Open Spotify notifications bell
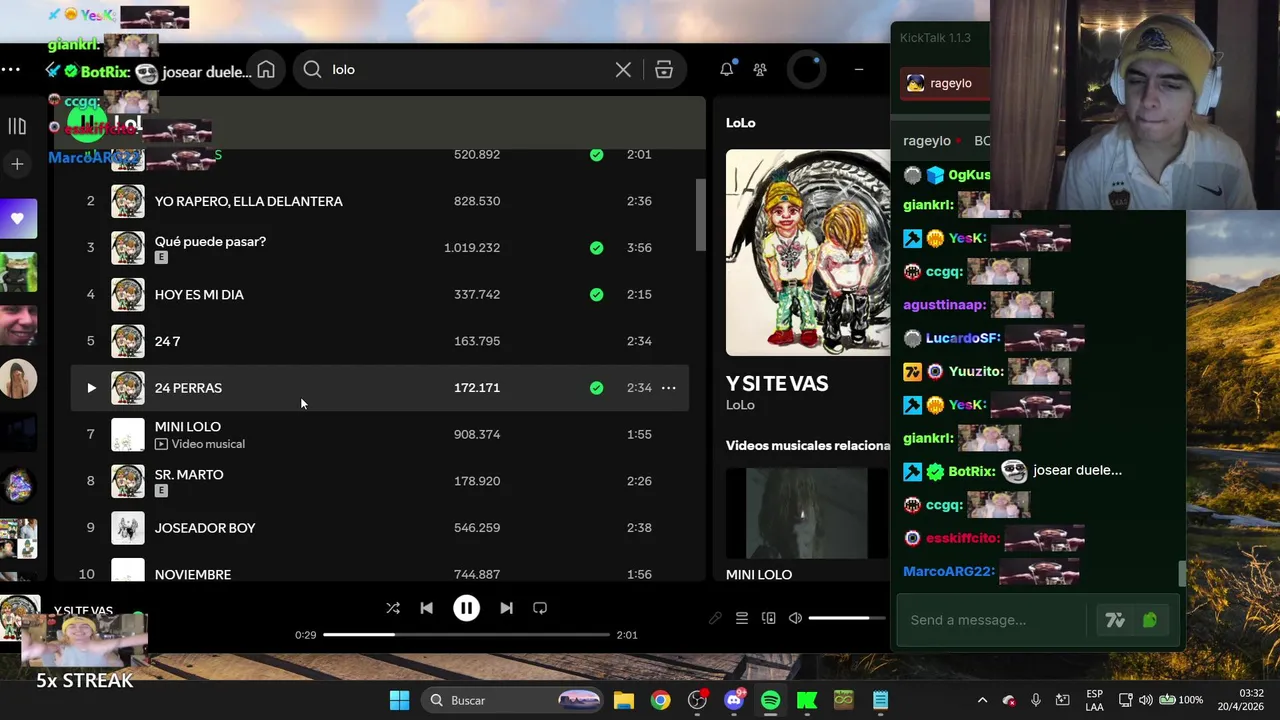Viewport: 1280px width, 720px height. click(x=727, y=69)
